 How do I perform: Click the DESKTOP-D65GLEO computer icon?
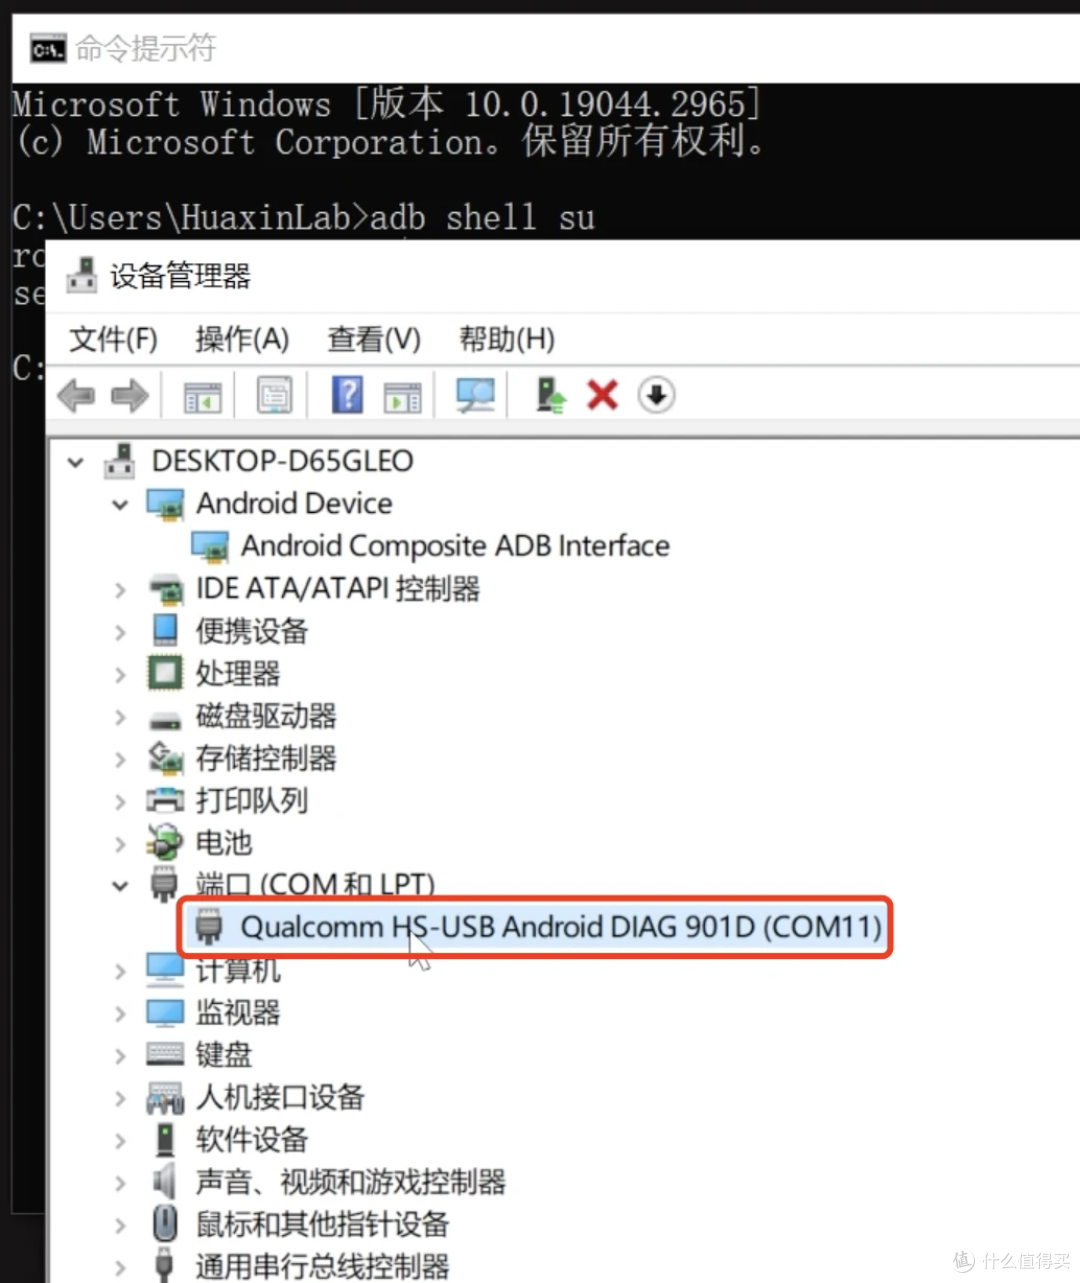pos(120,461)
